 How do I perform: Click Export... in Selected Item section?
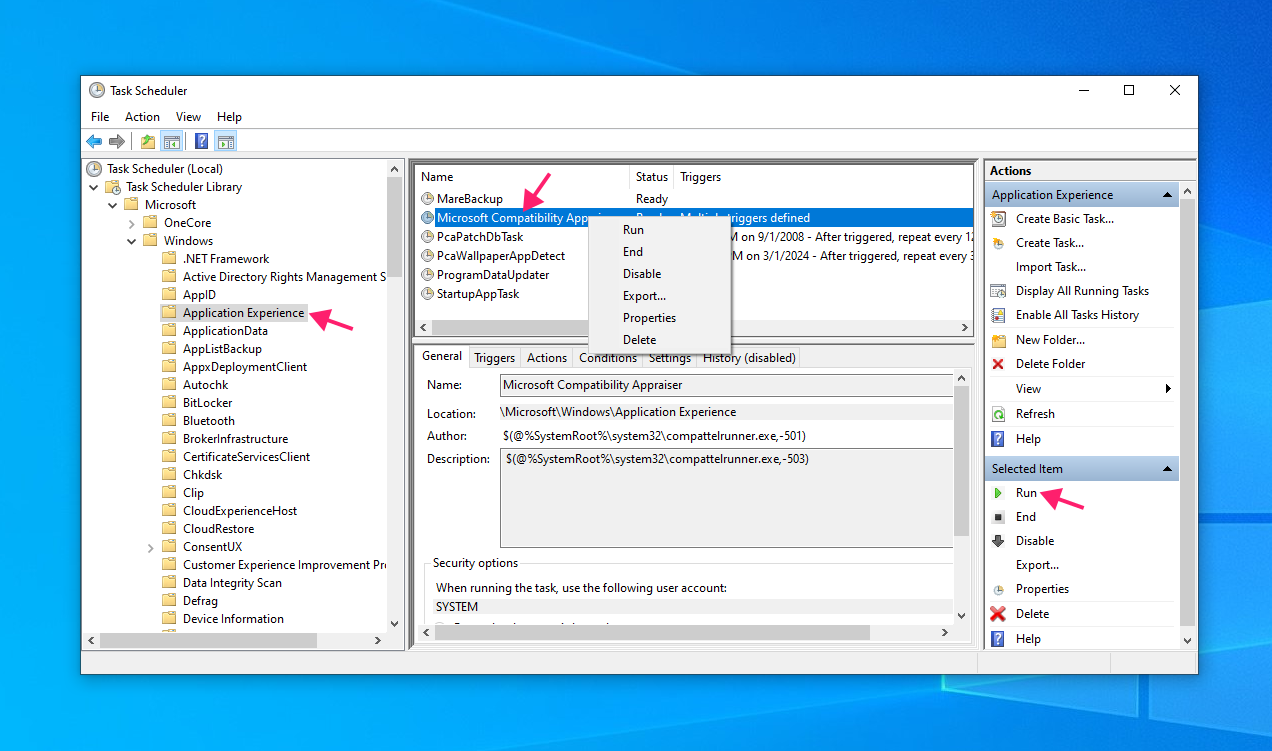pyautogui.click(x=1037, y=565)
